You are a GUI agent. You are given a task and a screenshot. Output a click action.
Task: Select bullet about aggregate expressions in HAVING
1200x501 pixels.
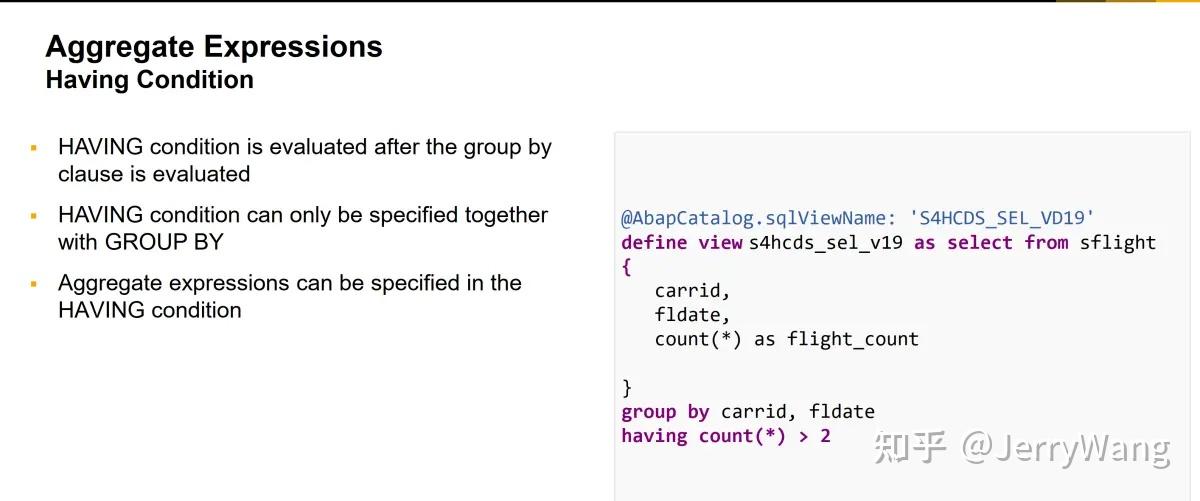click(x=290, y=296)
